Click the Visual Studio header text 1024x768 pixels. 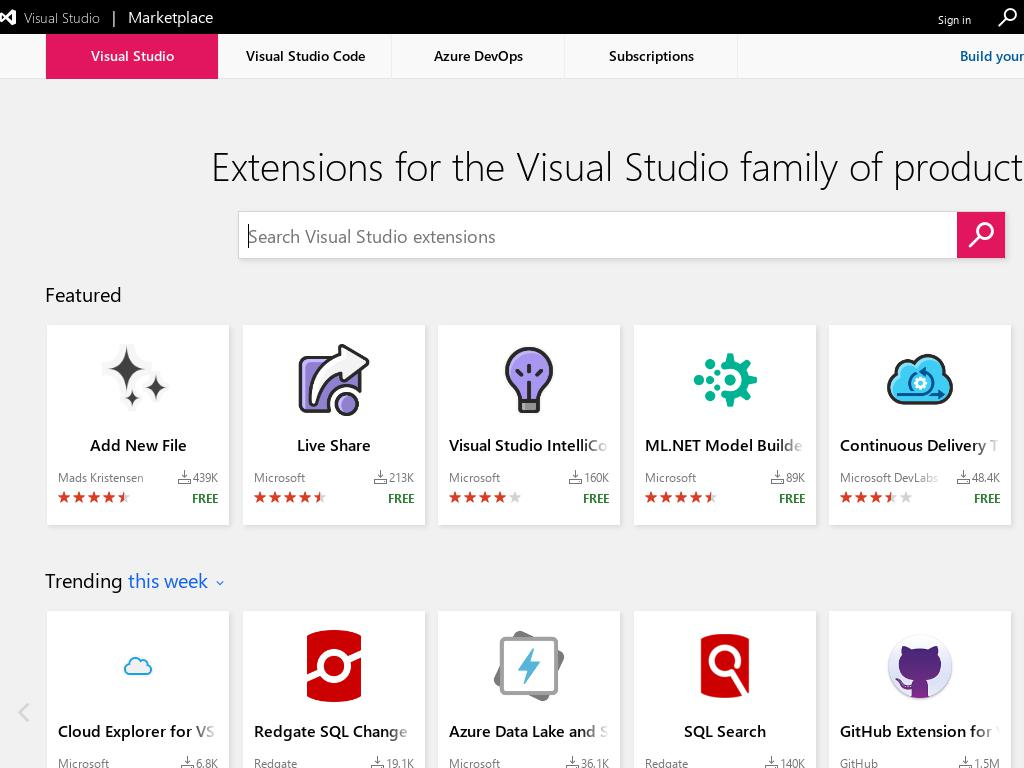(62, 18)
